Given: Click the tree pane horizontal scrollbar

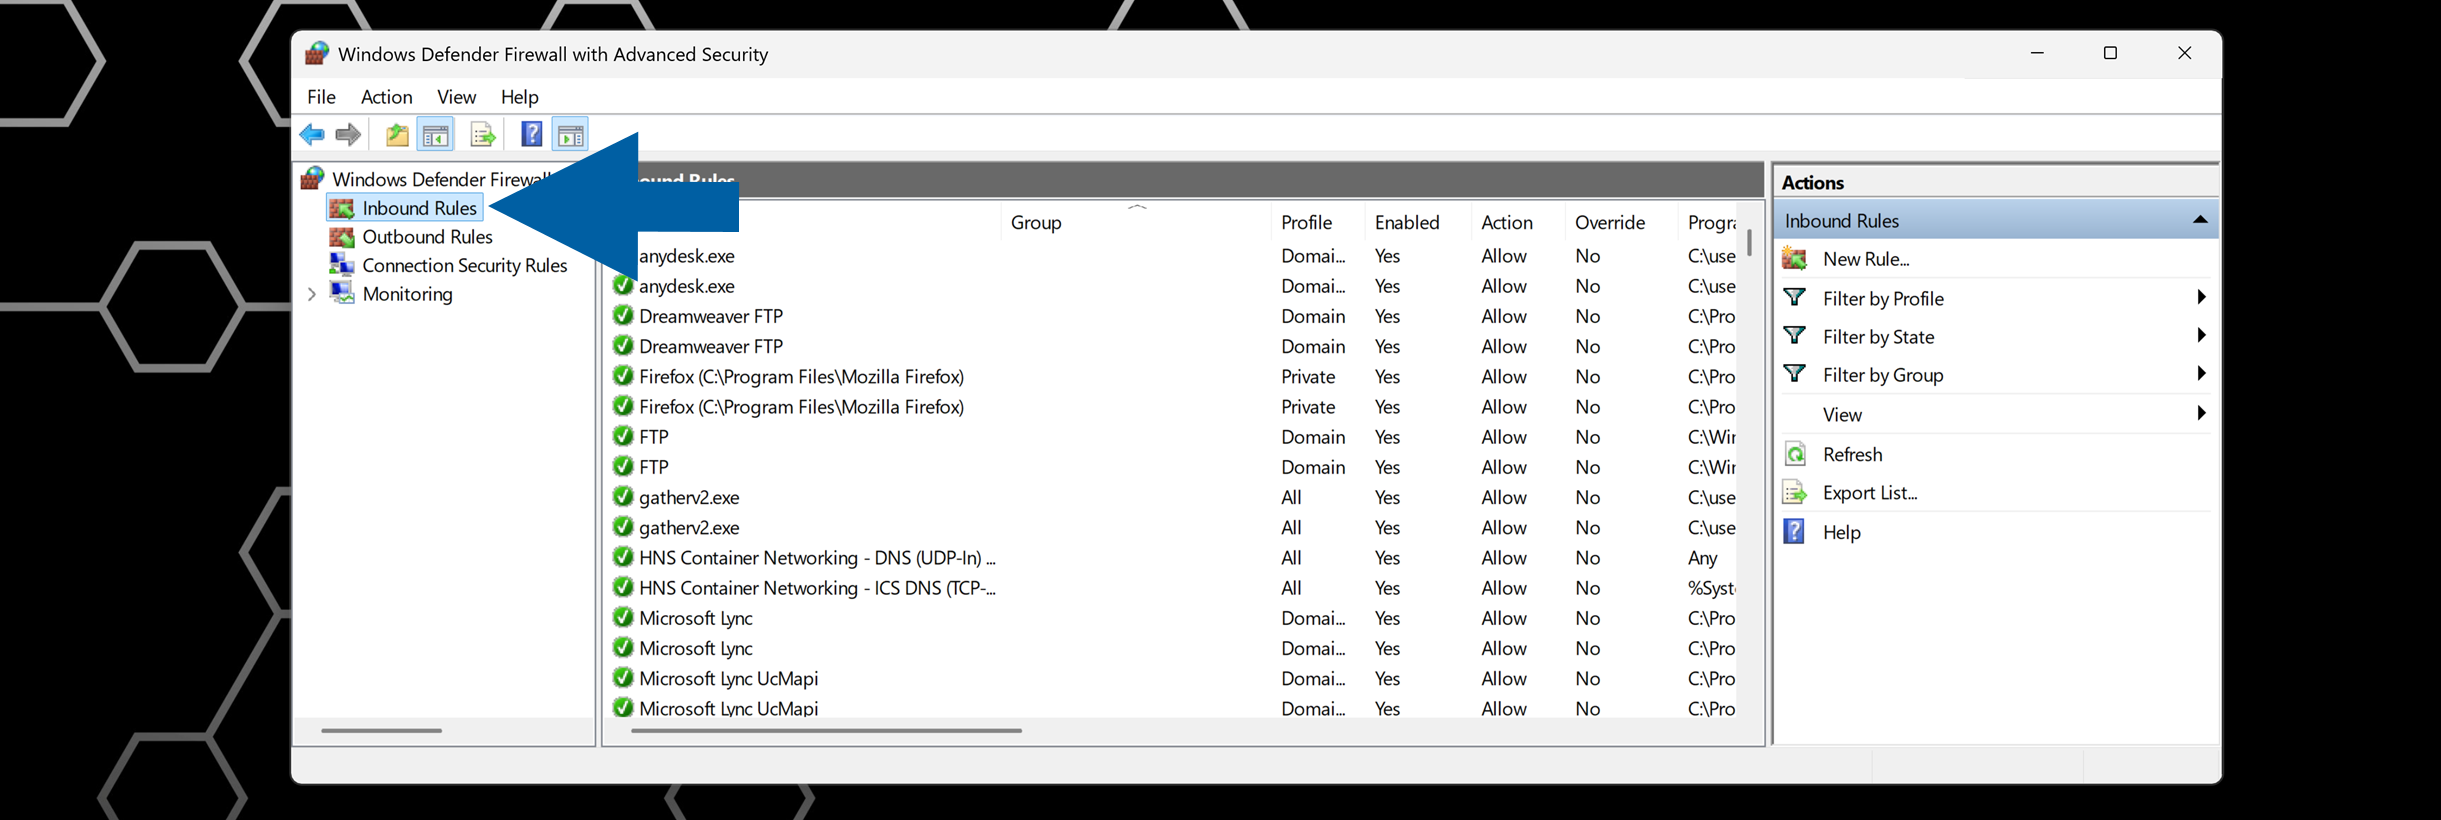Looking at the screenshot, I should coord(381,731).
